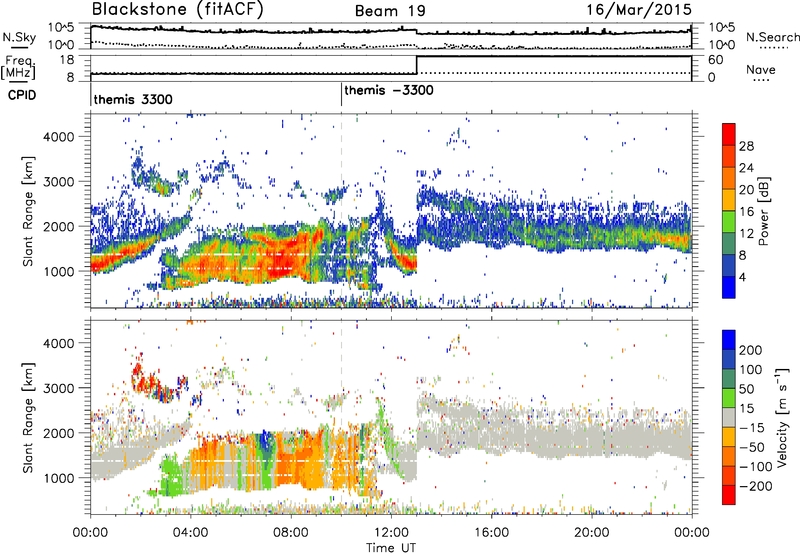800x554 pixels.
Task: Click the 3000 tick in the power panel
Action: point(58,182)
